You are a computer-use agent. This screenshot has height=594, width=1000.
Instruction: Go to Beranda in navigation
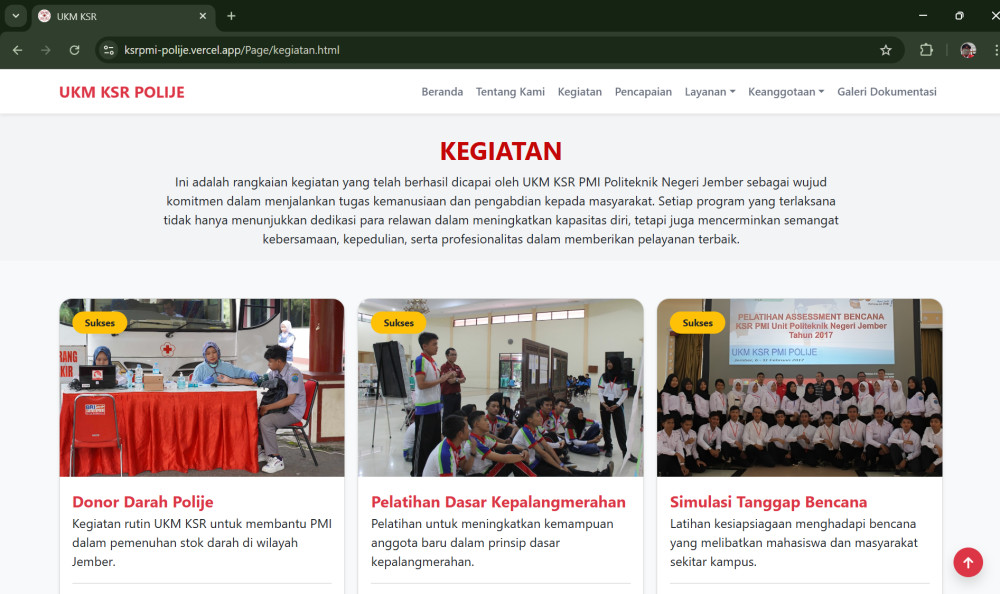pos(442,92)
